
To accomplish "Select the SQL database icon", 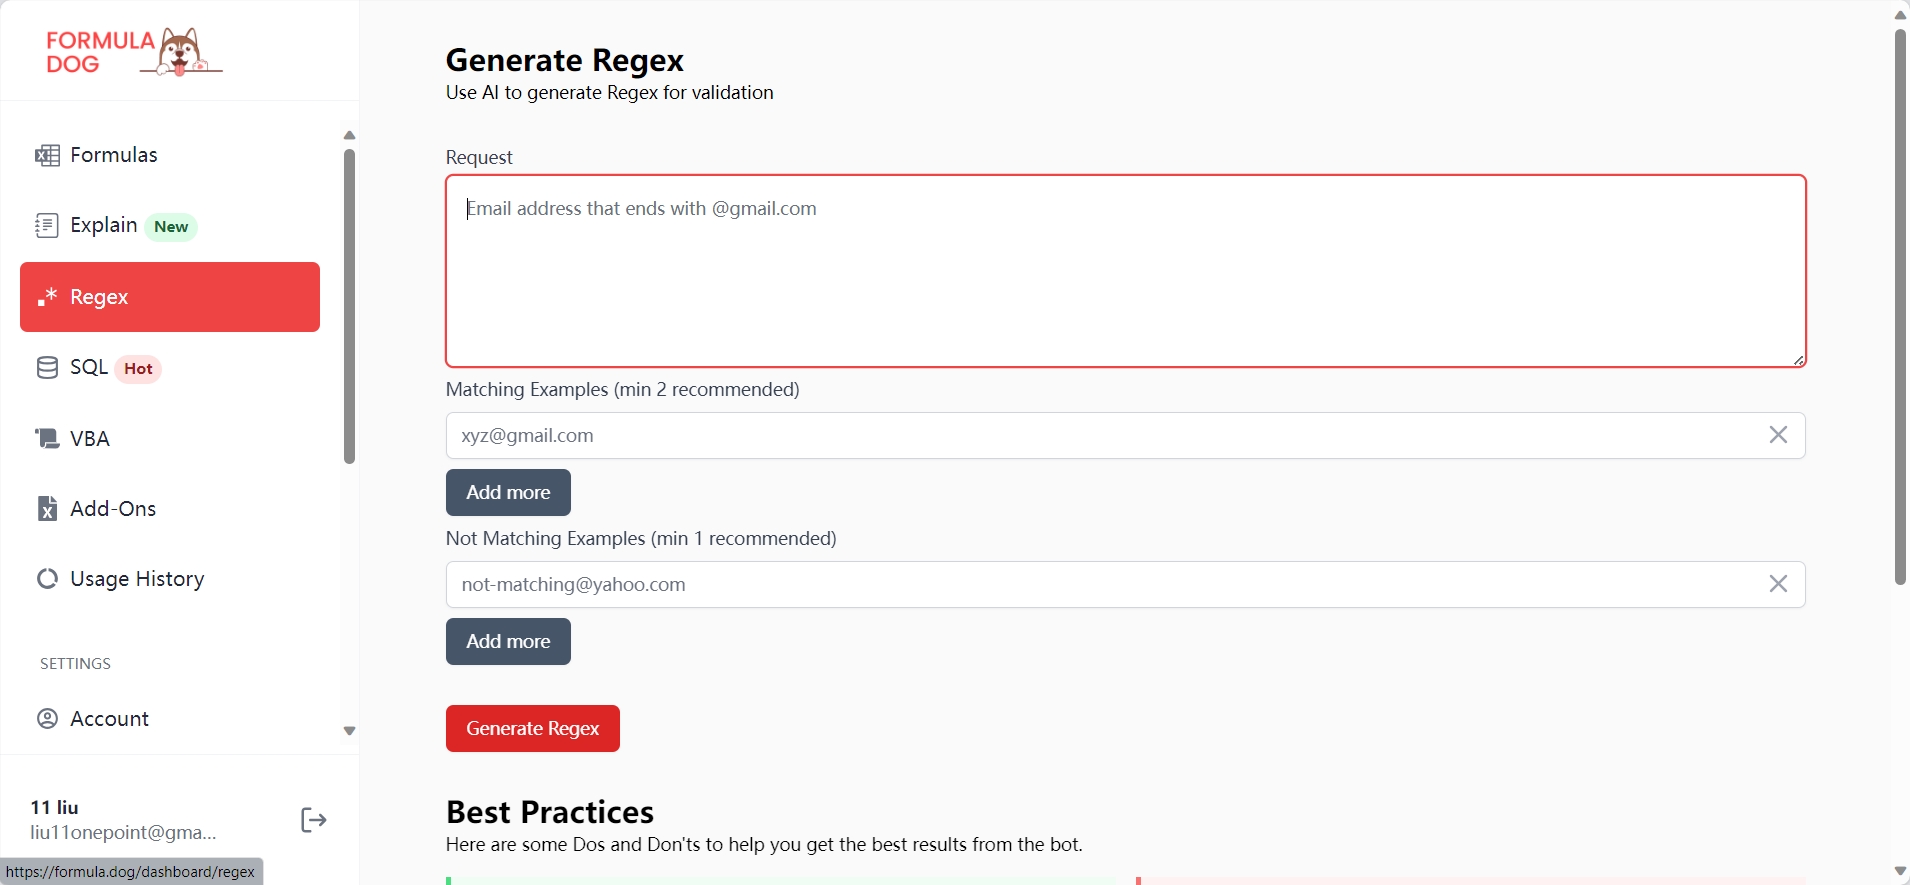I will click(x=47, y=368).
